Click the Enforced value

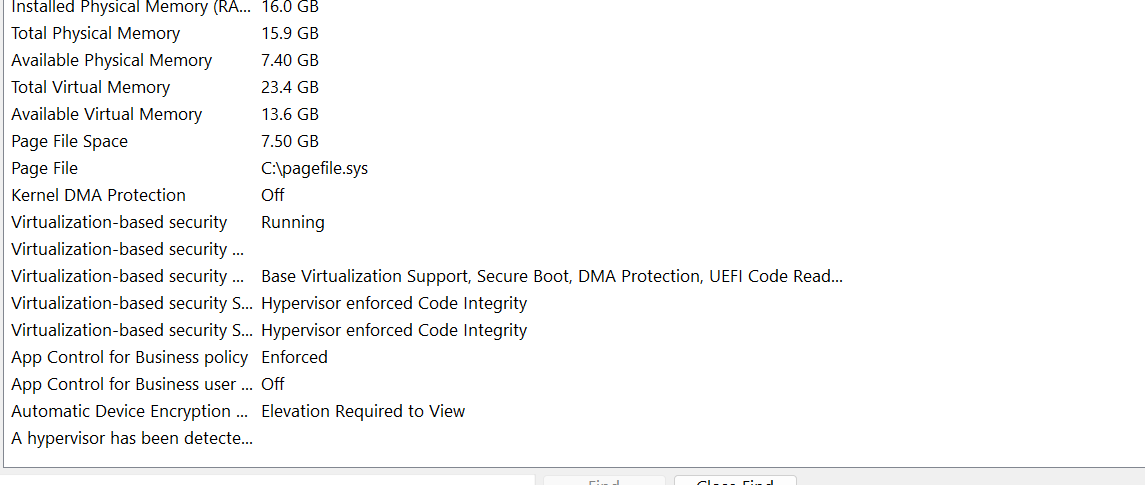coord(294,357)
